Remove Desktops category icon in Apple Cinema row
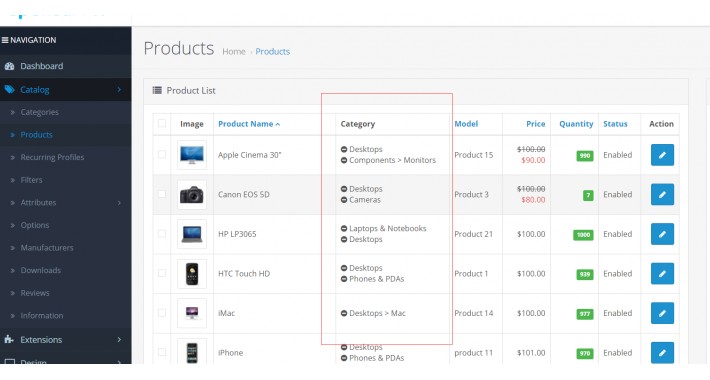Screen dimensions: 710x380 (x=344, y=149)
